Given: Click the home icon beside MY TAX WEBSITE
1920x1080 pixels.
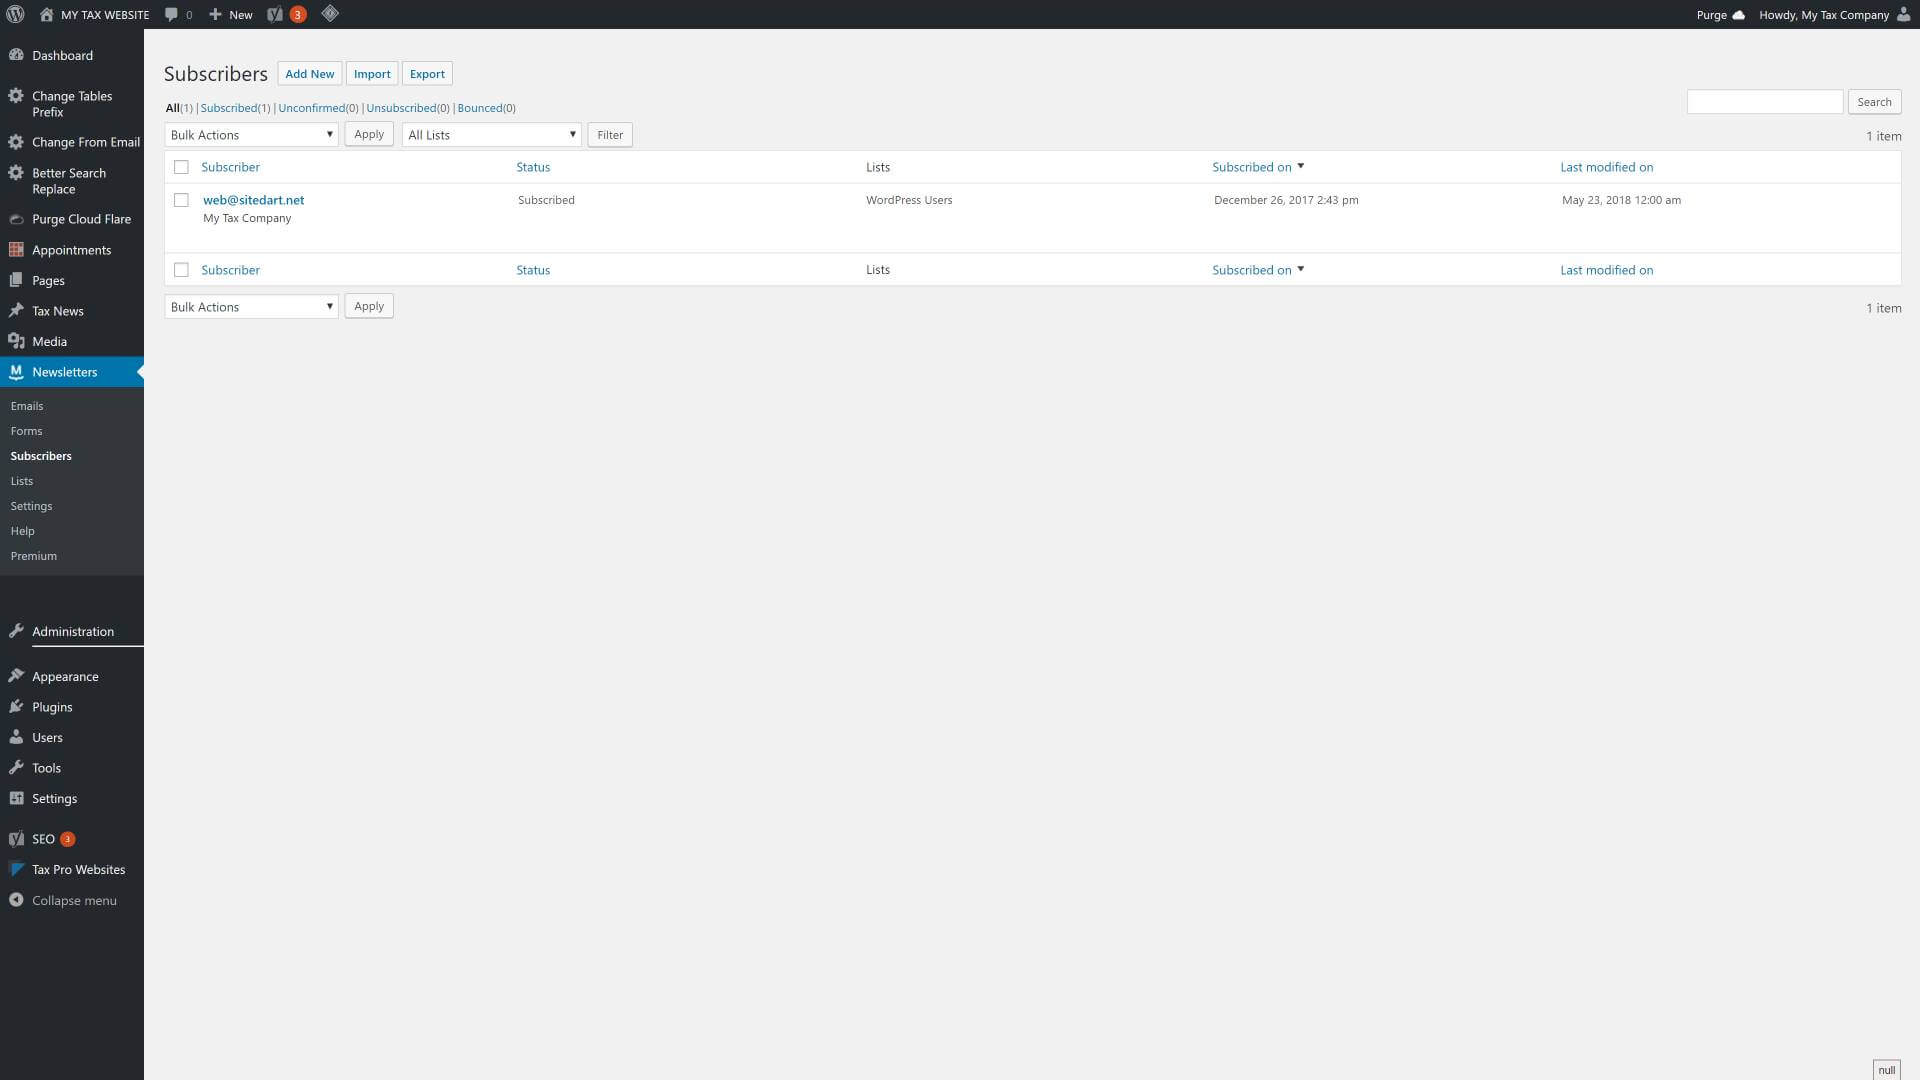Looking at the screenshot, I should click(x=46, y=14).
